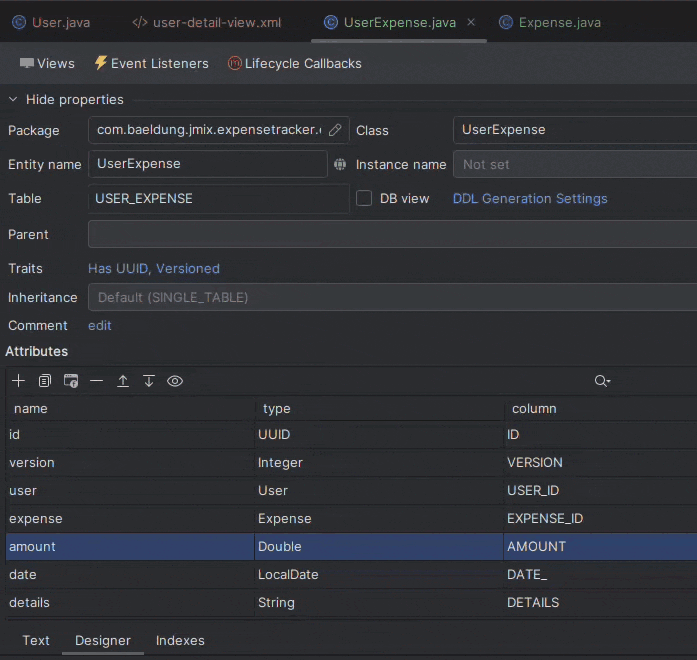This screenshot has width=697, height=660.
Task: Switch to the Indexes tab
Action: pyautogui.click(x=180, y=640)
